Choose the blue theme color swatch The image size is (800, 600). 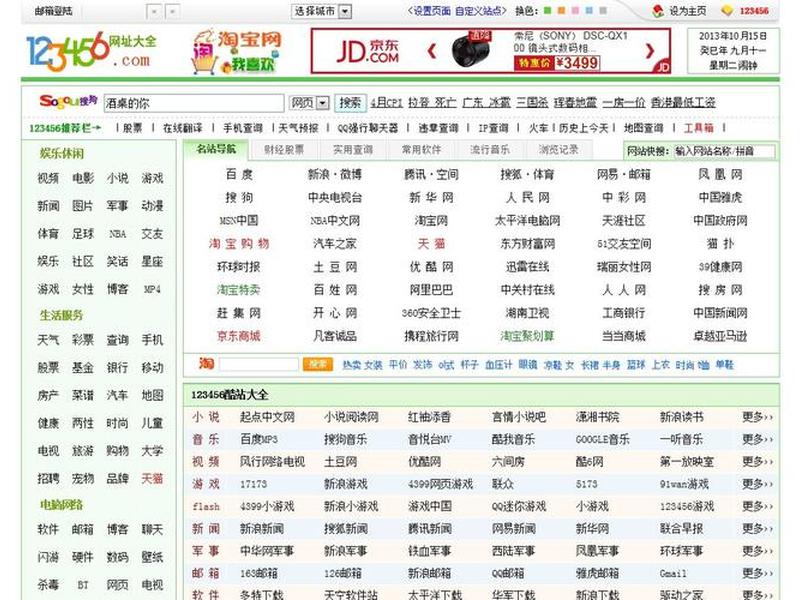(589, 11)
